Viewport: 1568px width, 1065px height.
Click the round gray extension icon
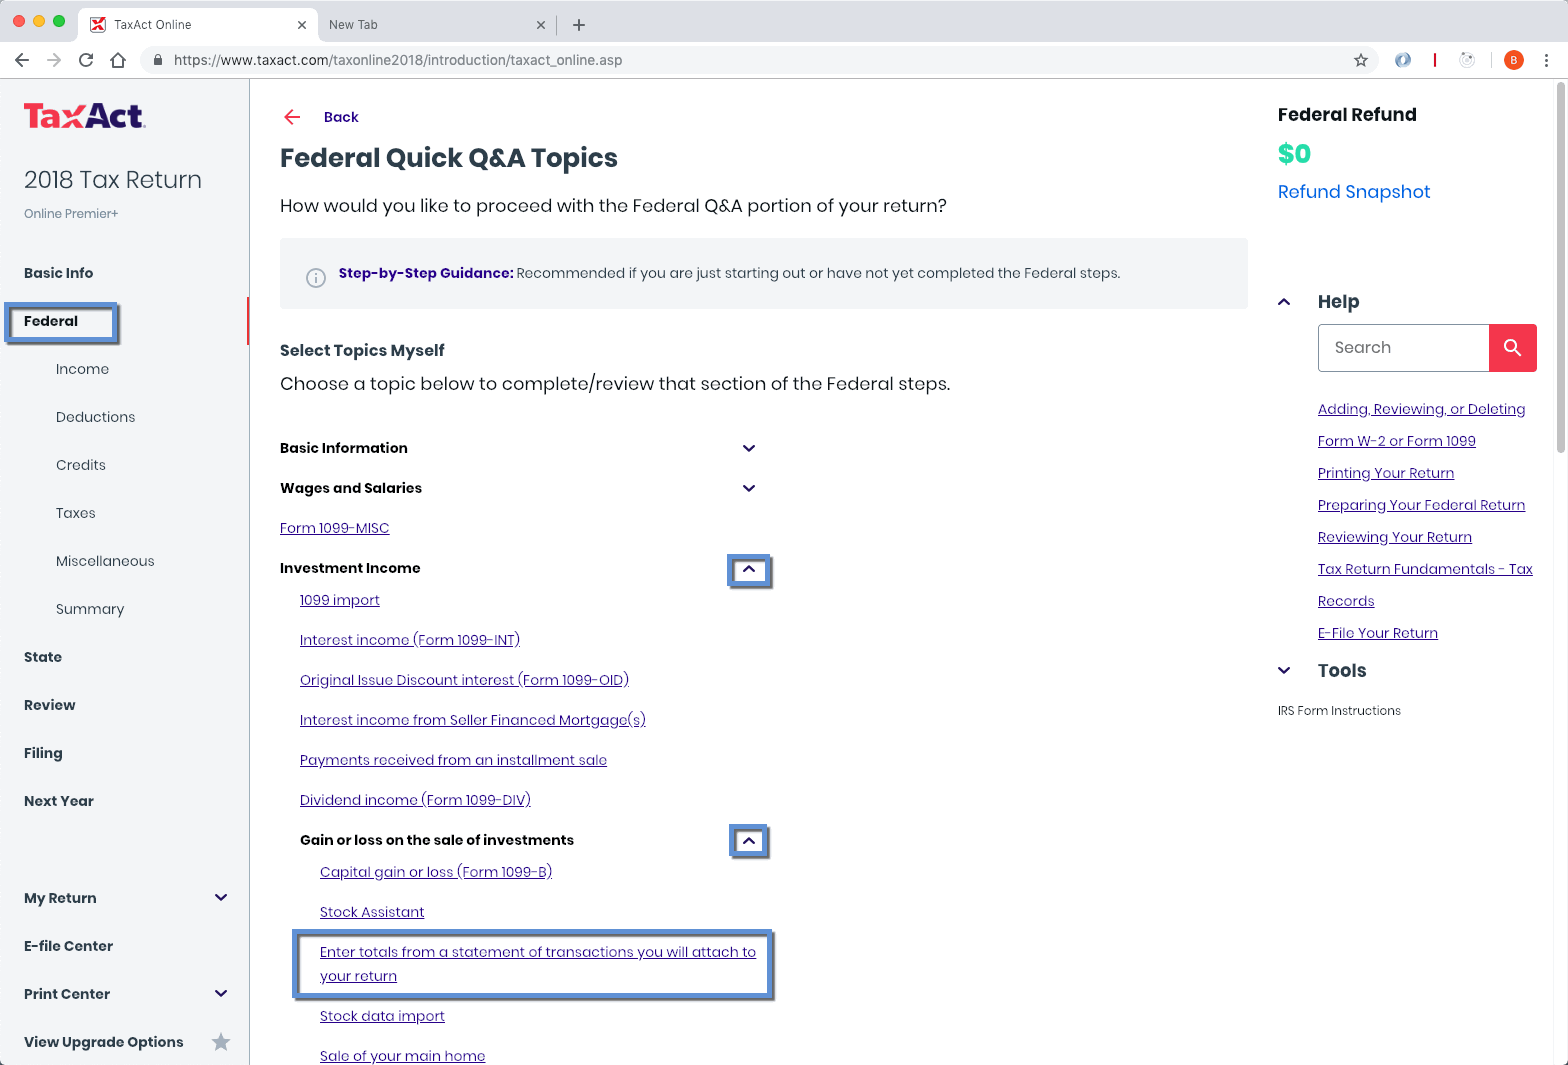1467,60
